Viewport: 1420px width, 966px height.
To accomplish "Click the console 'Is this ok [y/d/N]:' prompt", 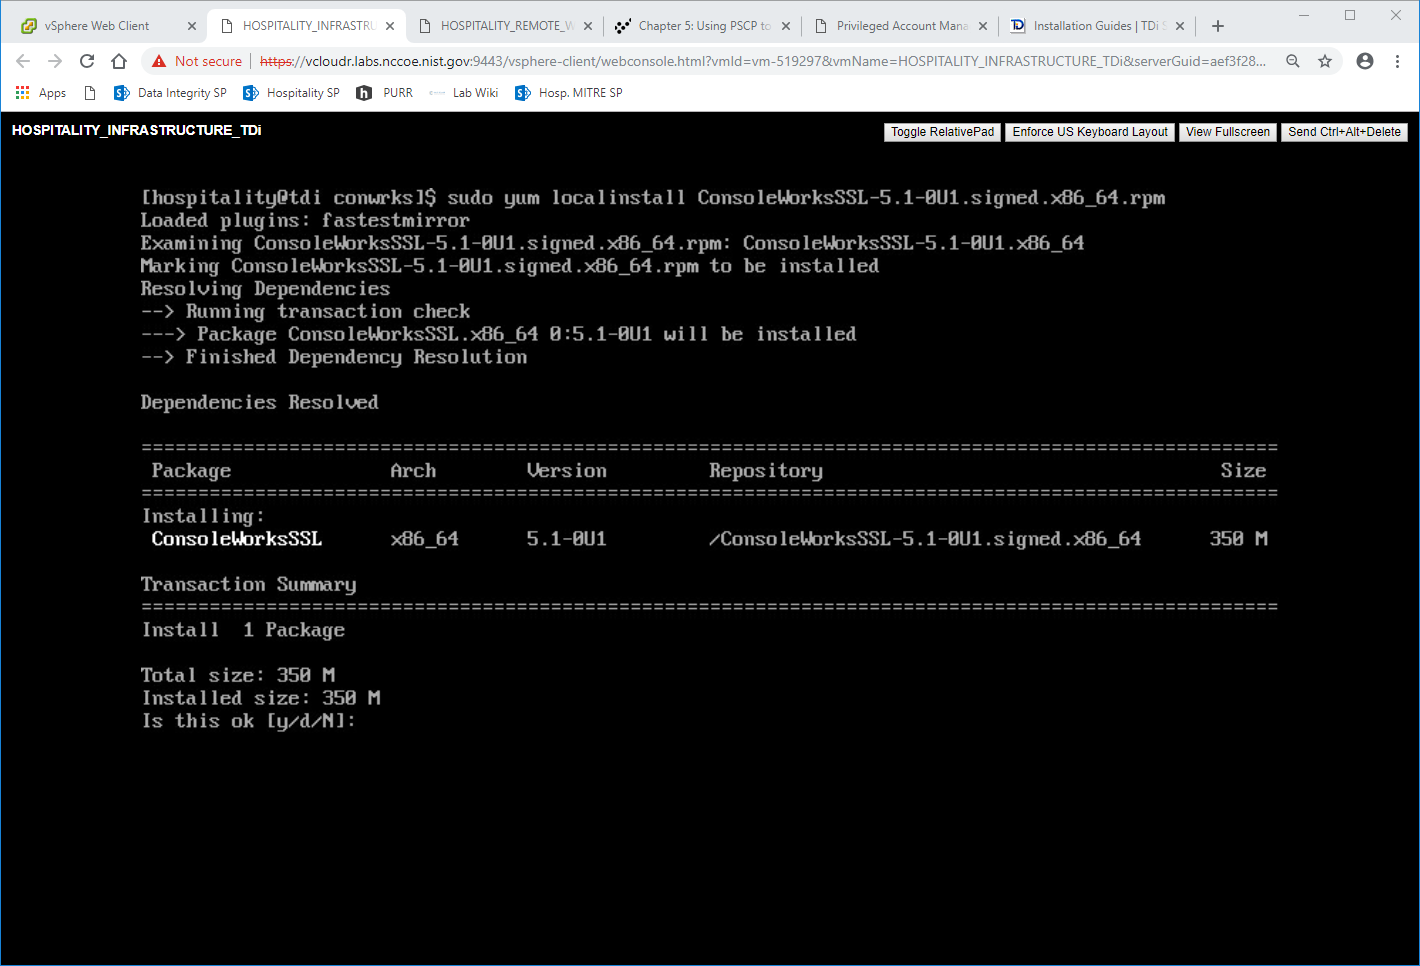I will 248,721.
